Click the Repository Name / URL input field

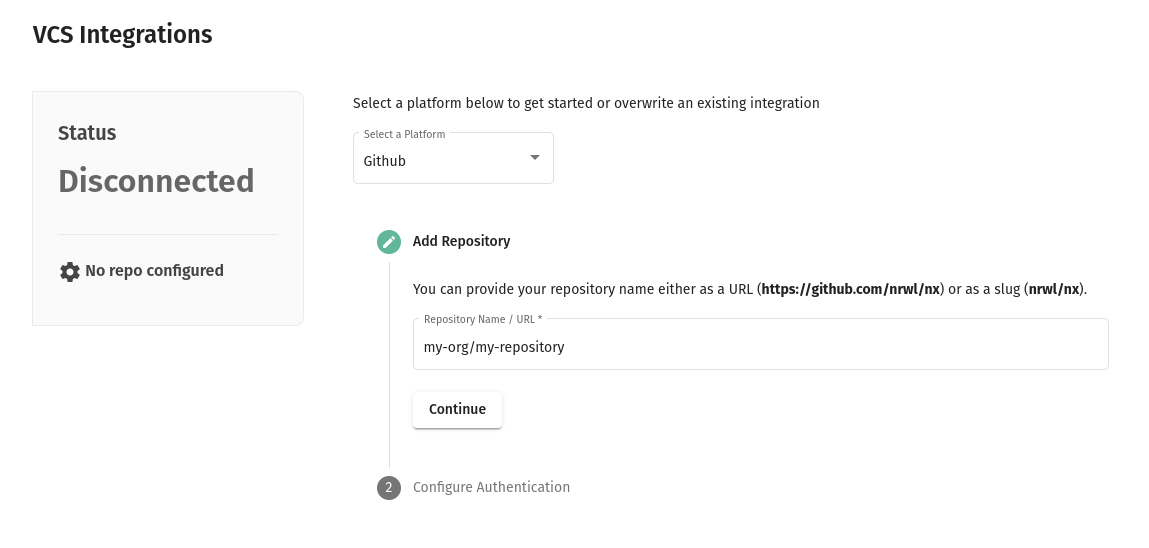(760, 347)
